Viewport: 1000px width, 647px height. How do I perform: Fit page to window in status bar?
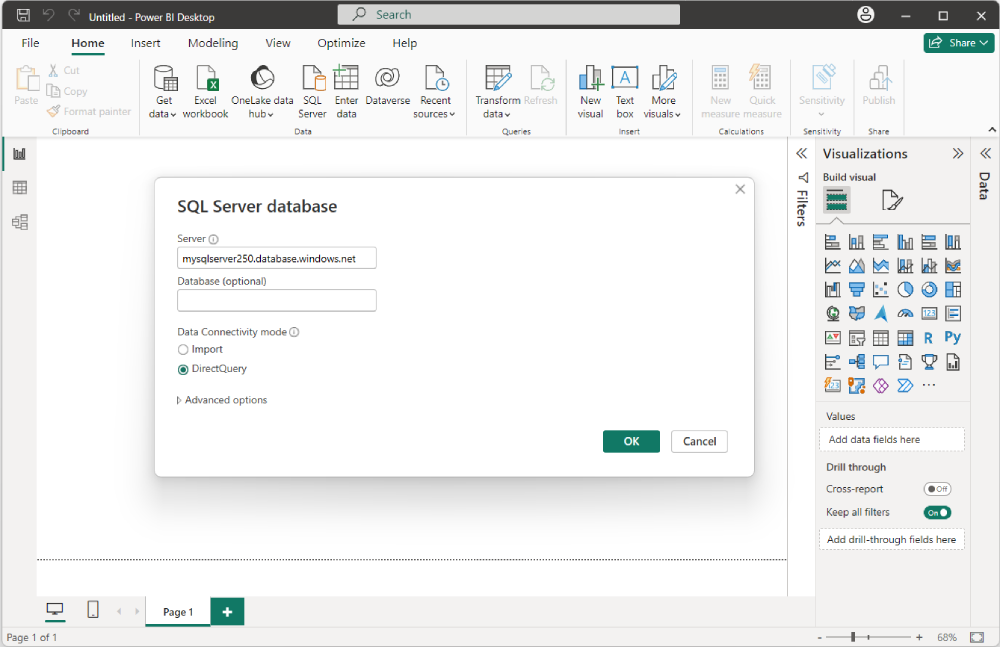(x=977, y=637)
